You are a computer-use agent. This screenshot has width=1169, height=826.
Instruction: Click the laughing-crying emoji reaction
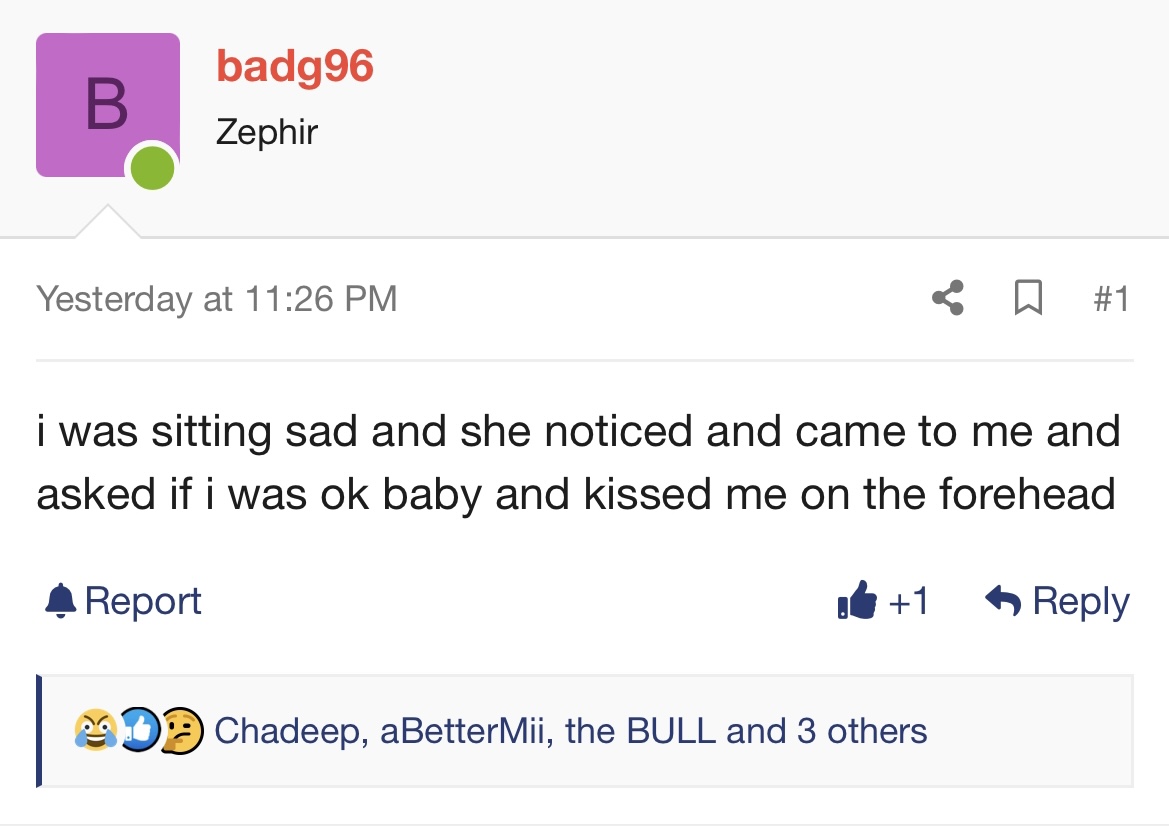[95, 730]
